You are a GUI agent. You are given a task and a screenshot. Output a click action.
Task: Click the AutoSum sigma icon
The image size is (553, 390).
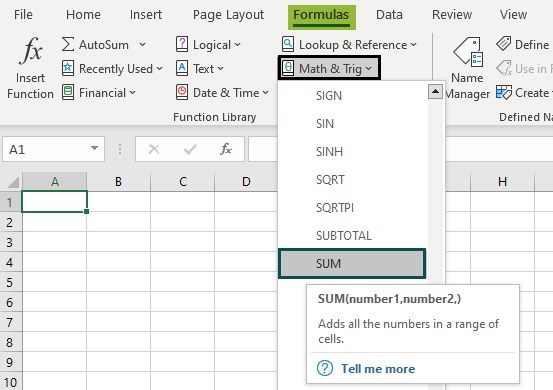click(68, 44)
